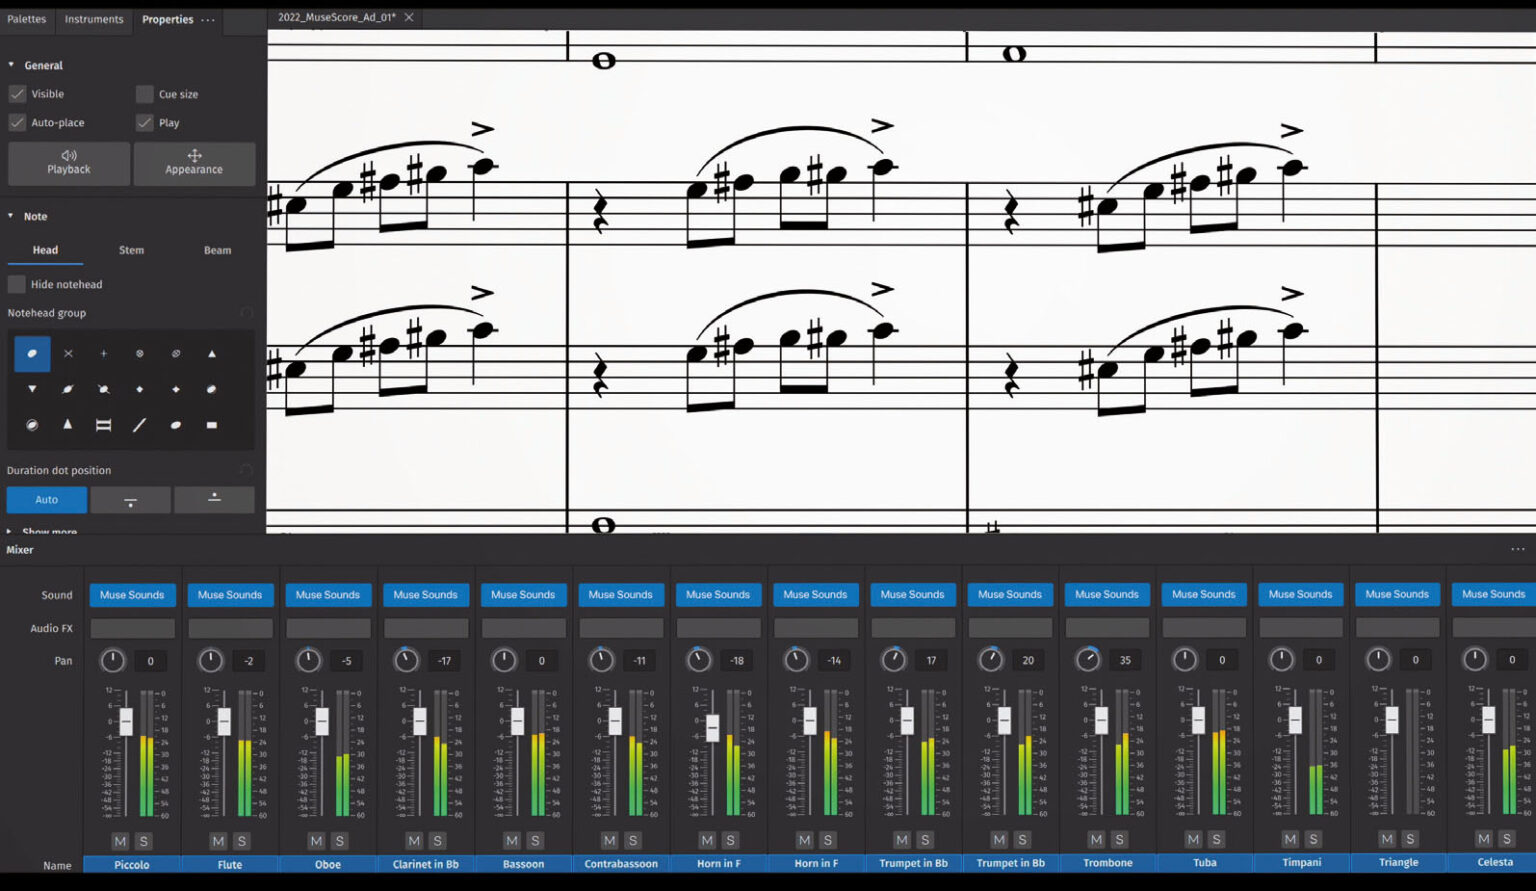This screenshot has height=891, width=1536.
Task: Open the Stem tab
Action: [x=131, y=250]
